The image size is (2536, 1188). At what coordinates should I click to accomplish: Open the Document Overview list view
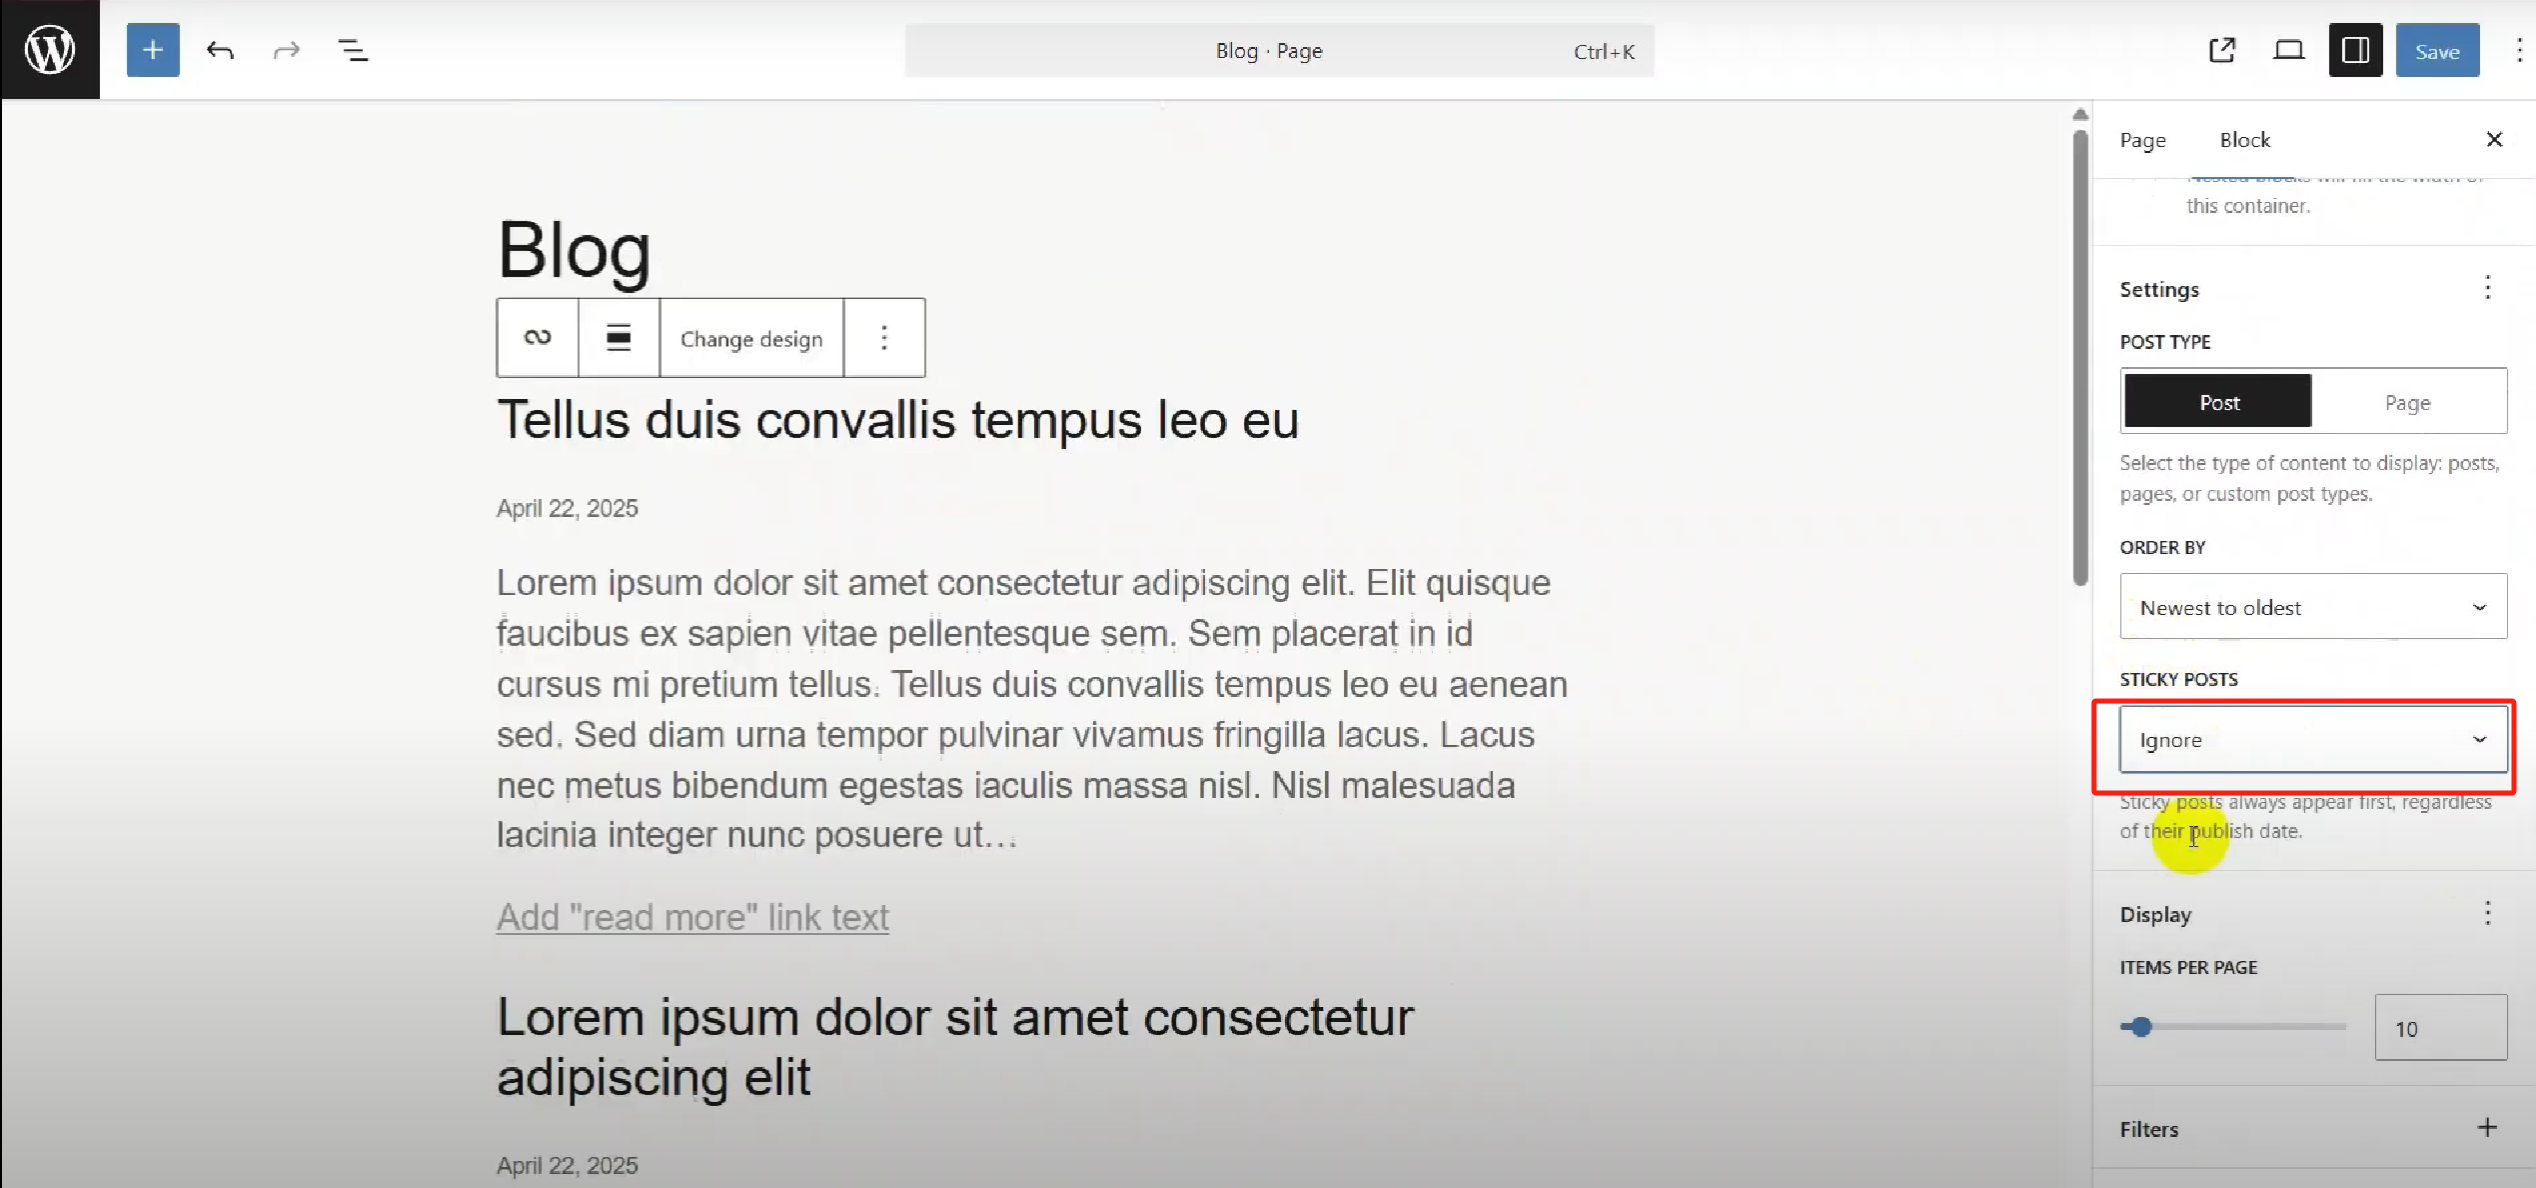click(353, 50)
